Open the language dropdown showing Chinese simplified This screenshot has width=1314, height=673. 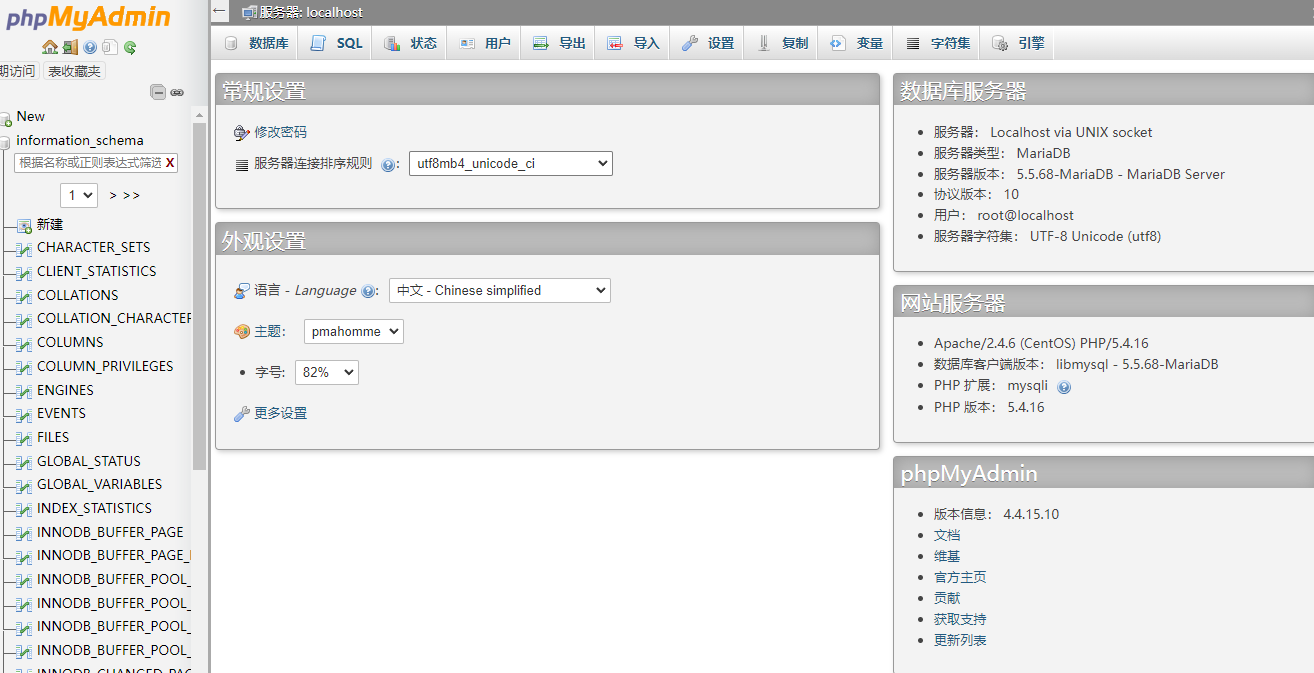pos(499,290)
